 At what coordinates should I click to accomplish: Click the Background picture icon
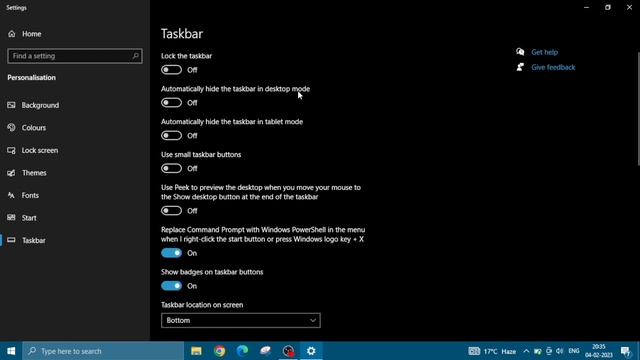11,105
